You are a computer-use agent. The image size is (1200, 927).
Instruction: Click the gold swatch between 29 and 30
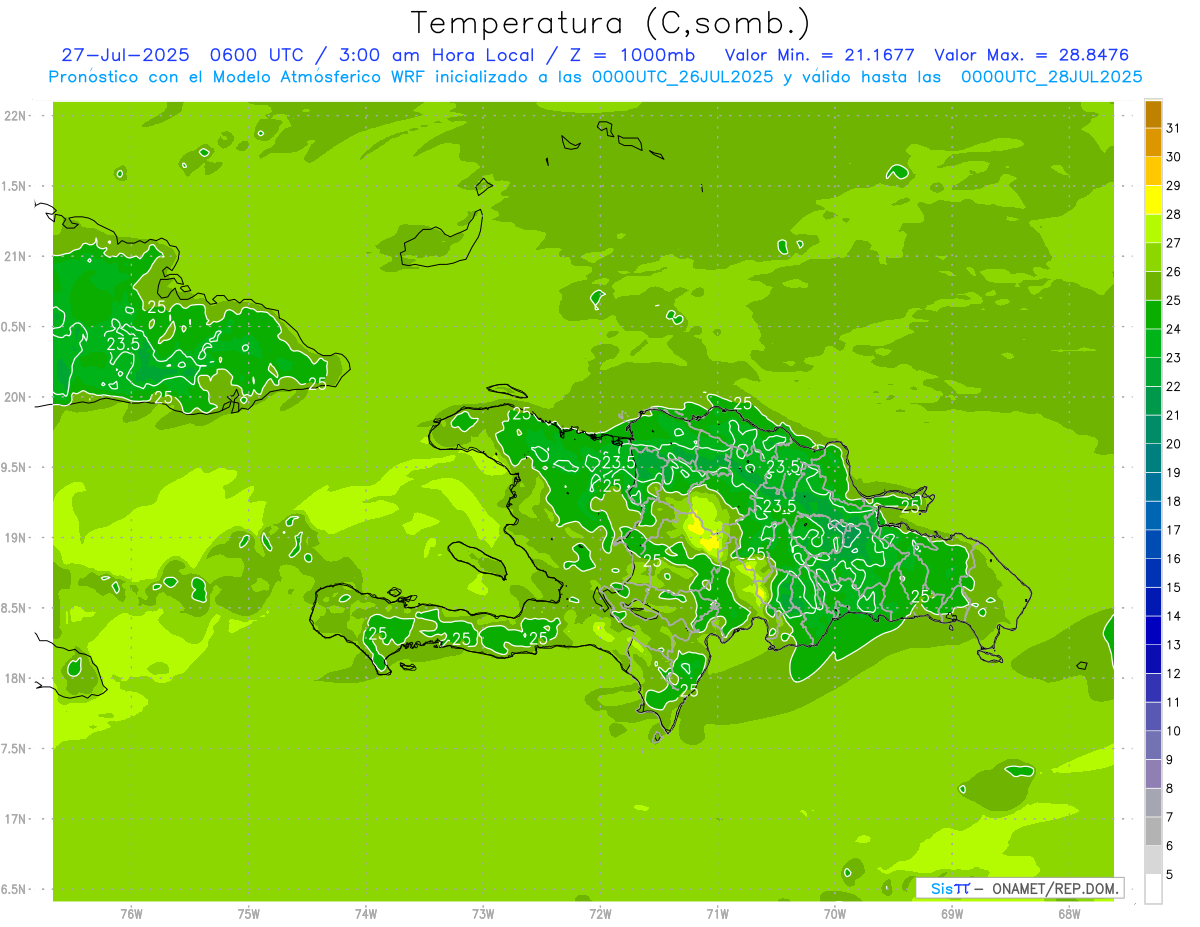pyautogui.click(x=1153, y=171)
